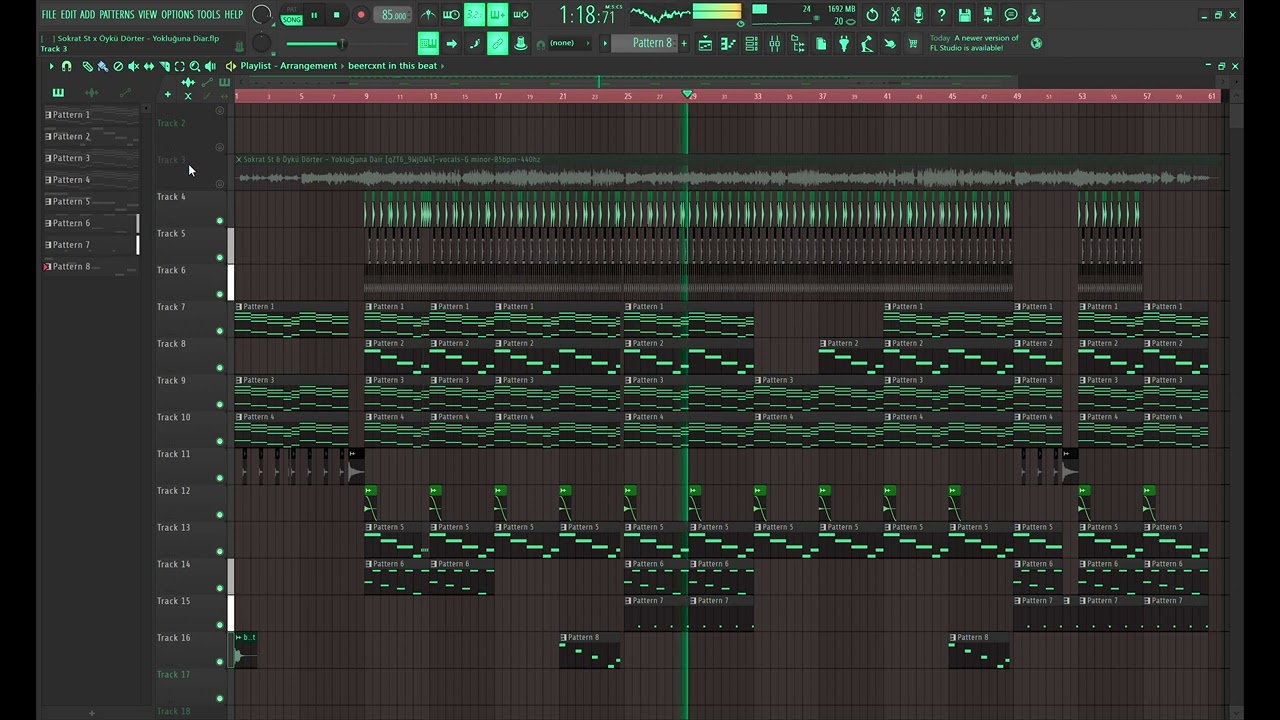Open the Pattern 8 selector

pyautogui.click(x=645, y=43)
